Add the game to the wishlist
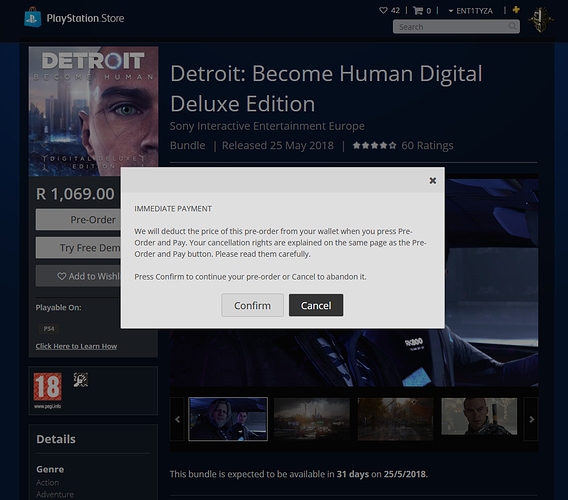The width and height of the screenshot is (568, 500). 78,276
